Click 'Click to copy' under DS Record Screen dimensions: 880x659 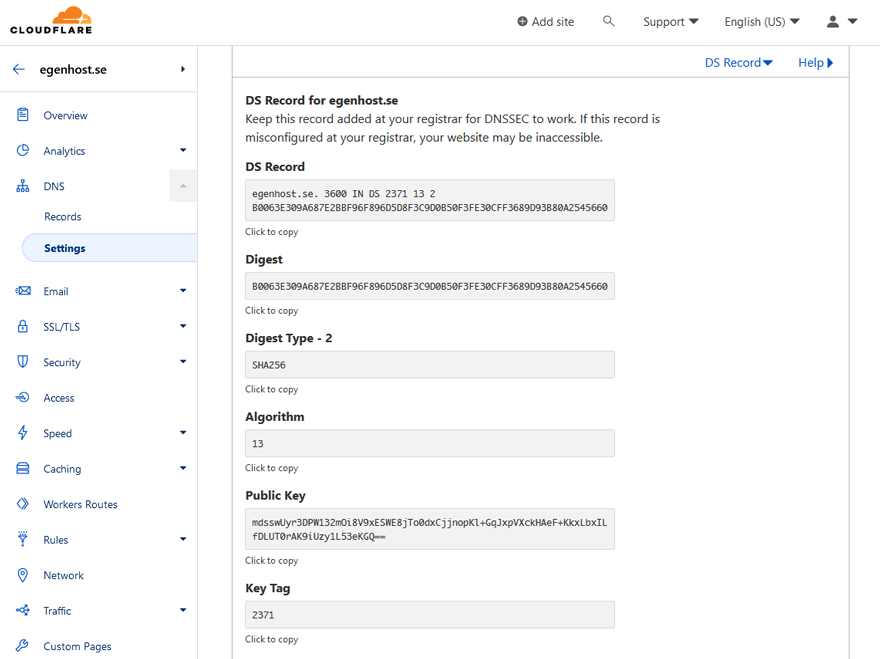[272, 232]
